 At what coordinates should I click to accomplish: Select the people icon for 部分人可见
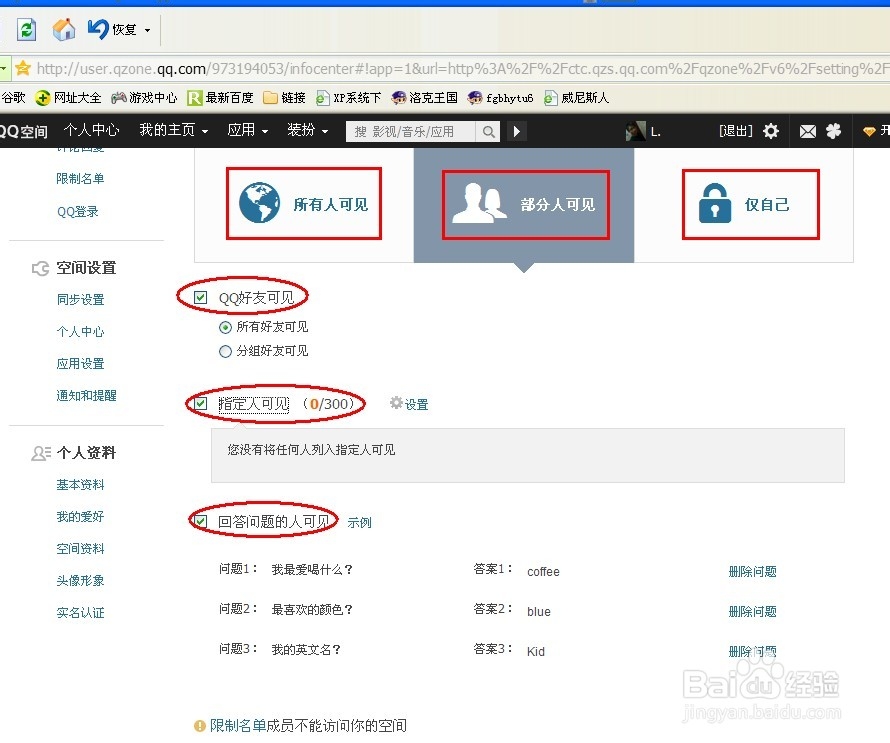[x=482, y=204]
